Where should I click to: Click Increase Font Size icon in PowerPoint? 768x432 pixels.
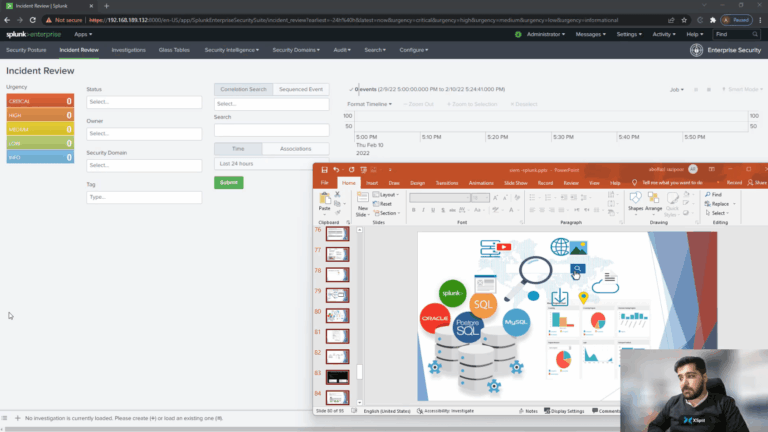(496, 197)
